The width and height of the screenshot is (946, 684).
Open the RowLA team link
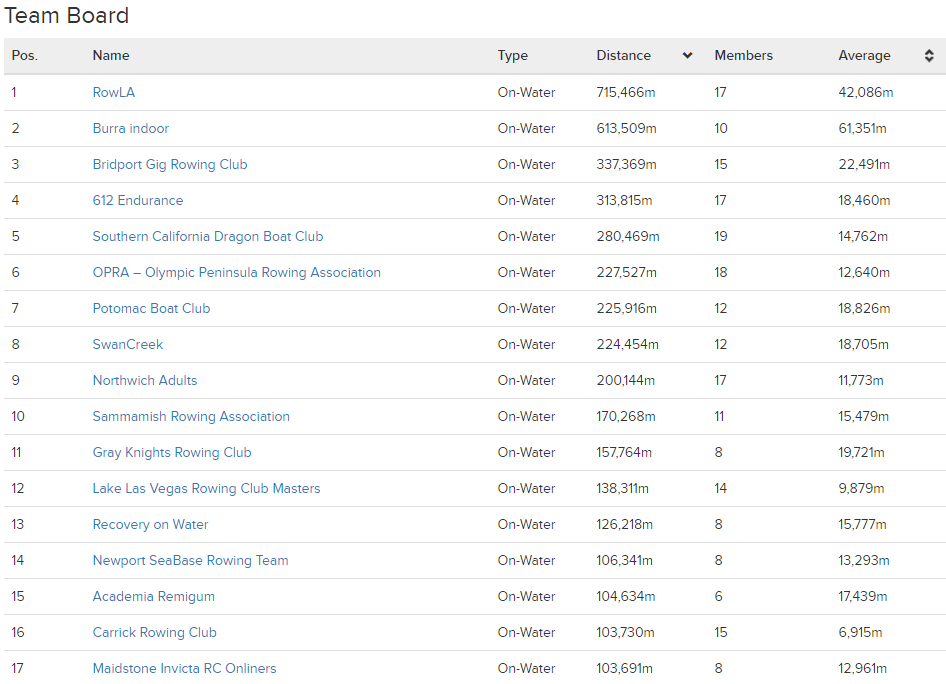click(113, 92)
